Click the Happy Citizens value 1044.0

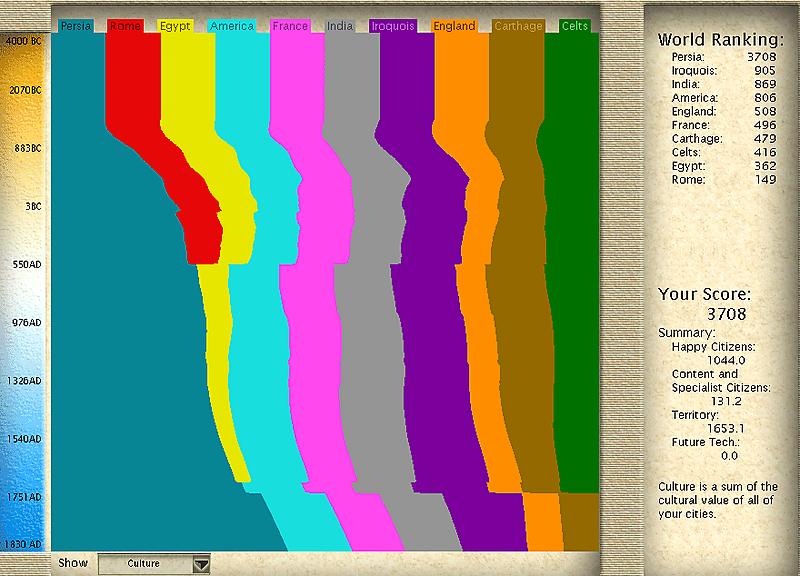coord(726,360)
